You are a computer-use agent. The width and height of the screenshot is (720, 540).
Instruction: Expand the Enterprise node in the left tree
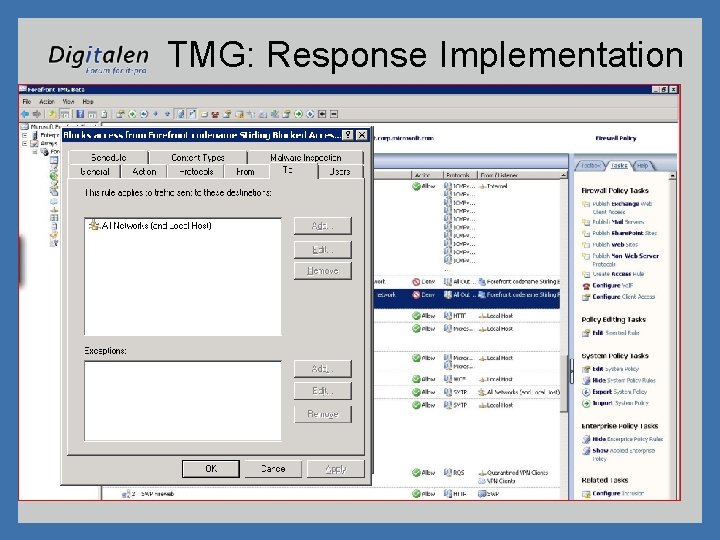coord(25,135)
